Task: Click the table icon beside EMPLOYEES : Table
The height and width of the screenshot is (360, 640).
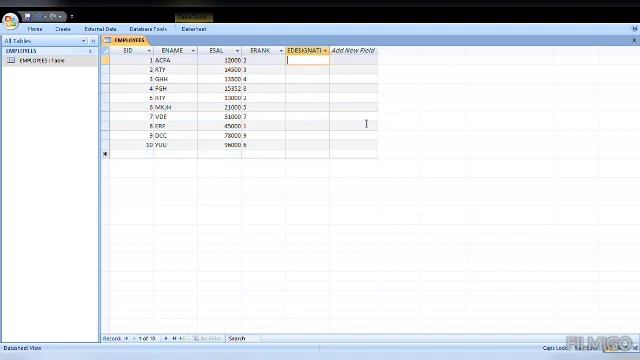Action: click(11, 60)
